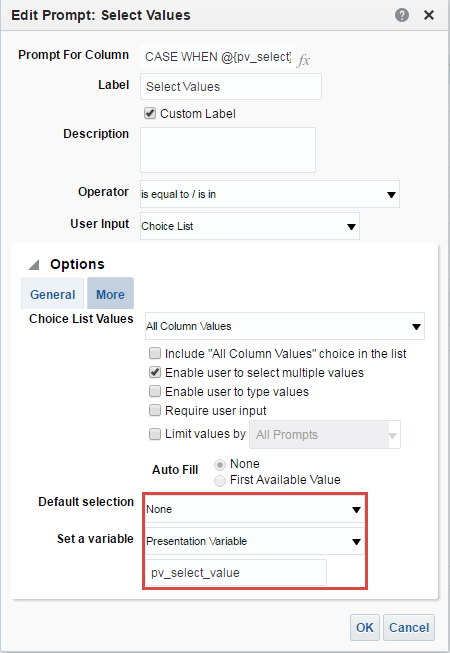Open the Default selection dropdown
The image size is (450, 653).
tap(254, 509)
